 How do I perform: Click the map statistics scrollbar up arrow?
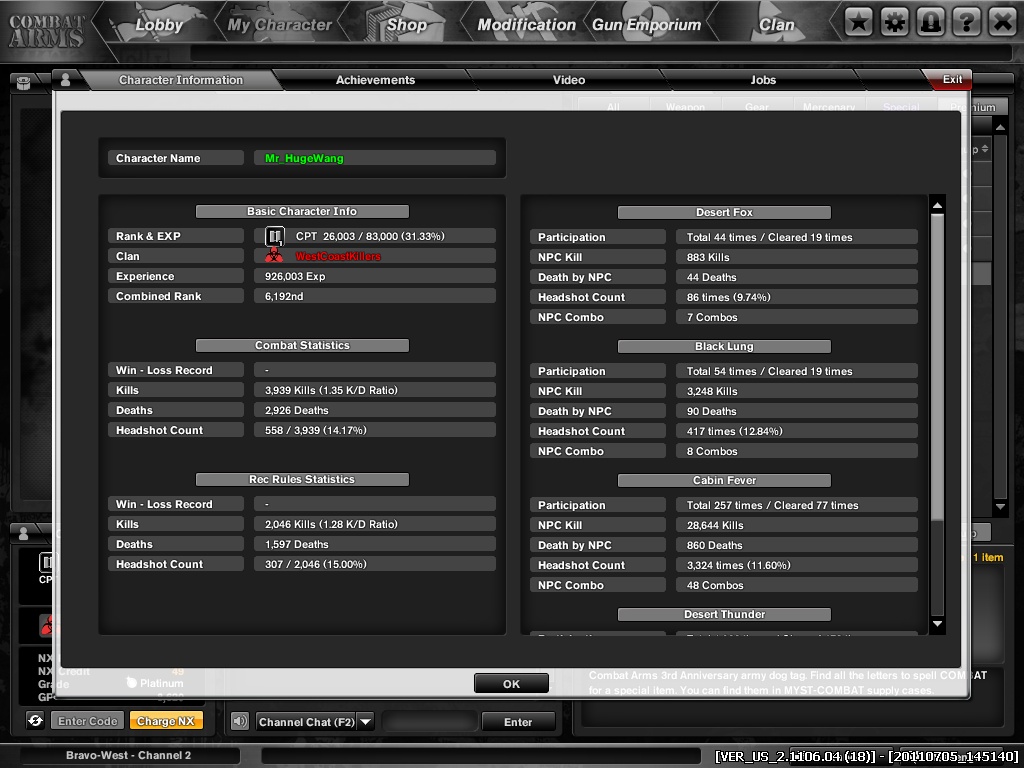(937, 205)
